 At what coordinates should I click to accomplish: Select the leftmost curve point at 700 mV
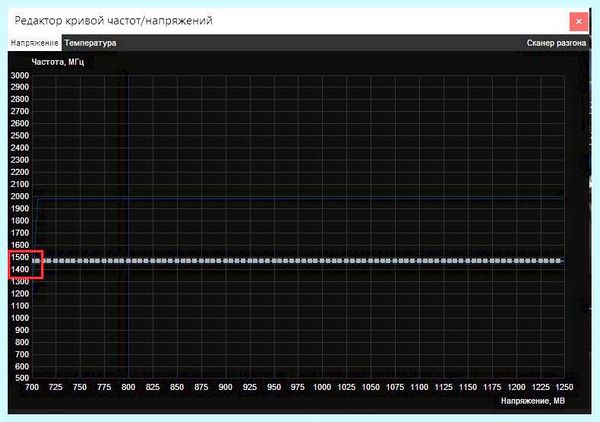[x=35, y=261]
